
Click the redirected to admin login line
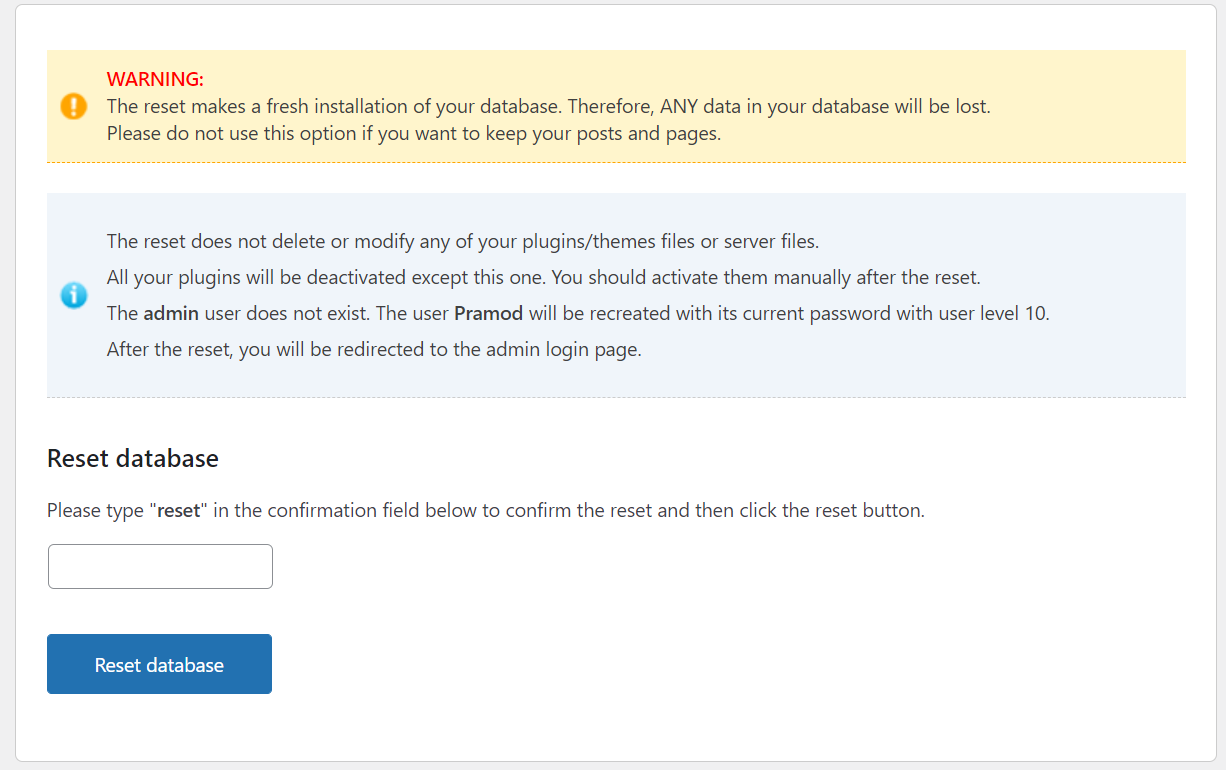click(374, 350)
